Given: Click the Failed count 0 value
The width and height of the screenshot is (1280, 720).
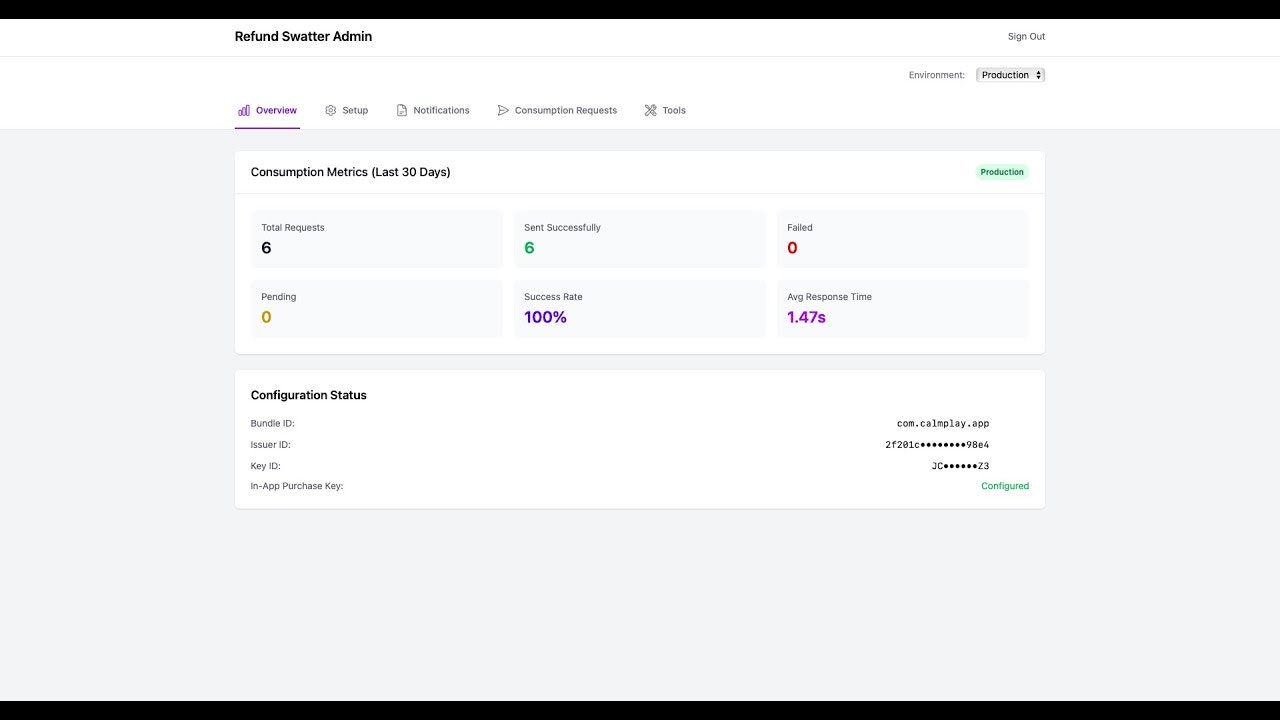Looking at the screenshot, I should coord(792,248).
